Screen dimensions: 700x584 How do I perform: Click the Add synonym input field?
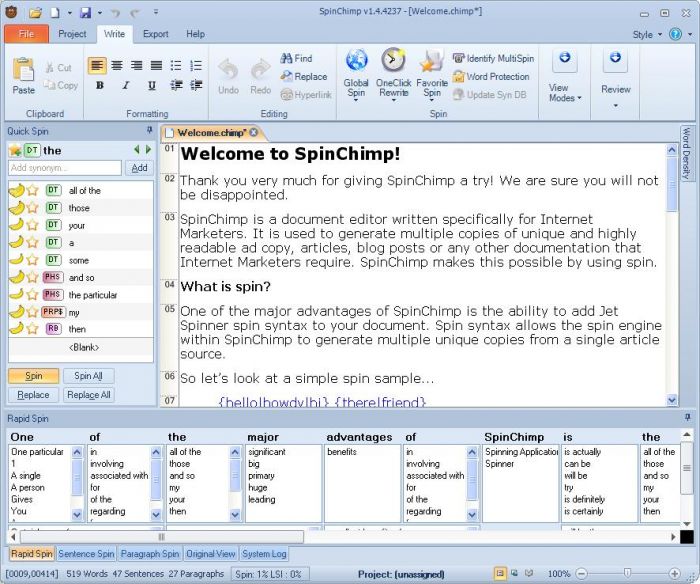coord(65,168)
